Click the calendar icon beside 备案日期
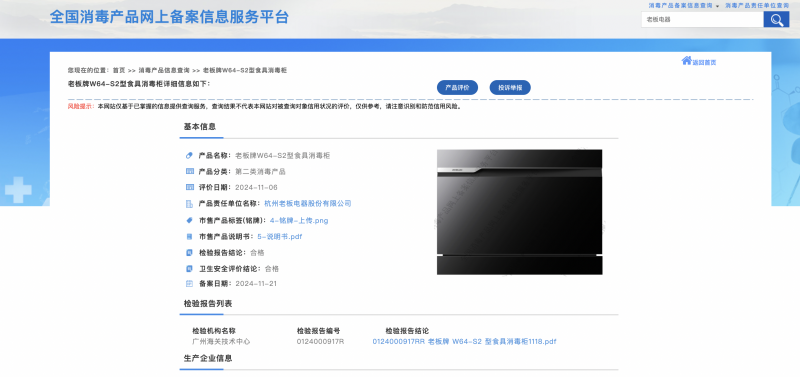800x377 pixels. 189,284
